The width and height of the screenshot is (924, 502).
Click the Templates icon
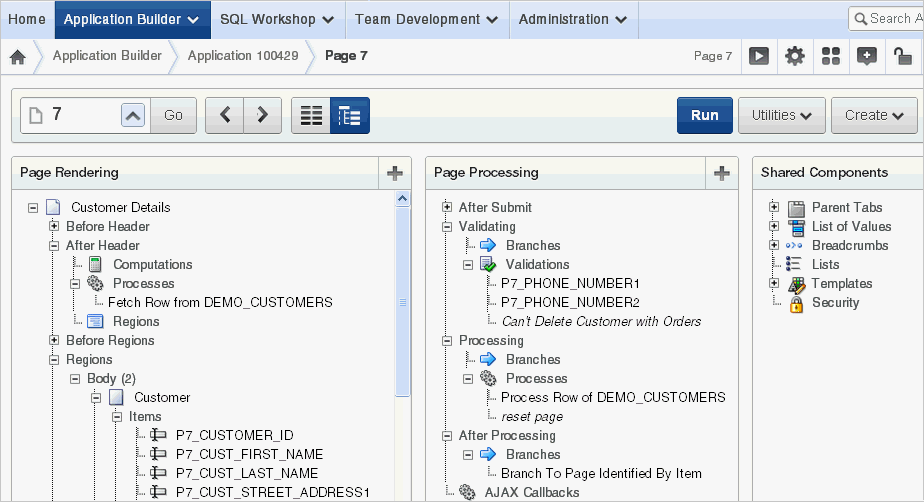point(796,284)
